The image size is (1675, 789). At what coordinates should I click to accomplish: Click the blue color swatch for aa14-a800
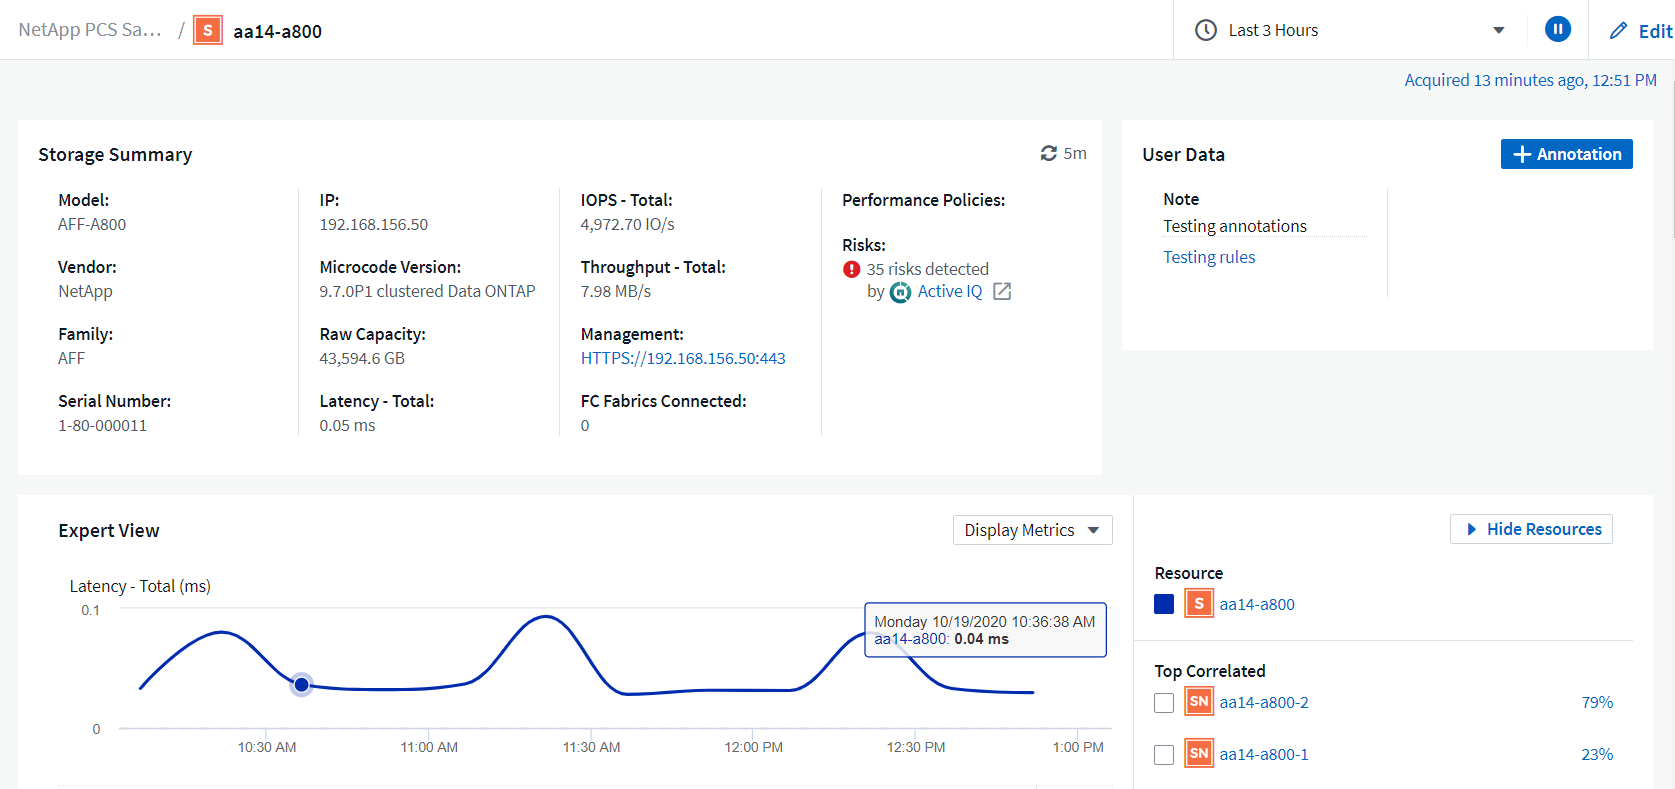click(x=1164, y=604)
